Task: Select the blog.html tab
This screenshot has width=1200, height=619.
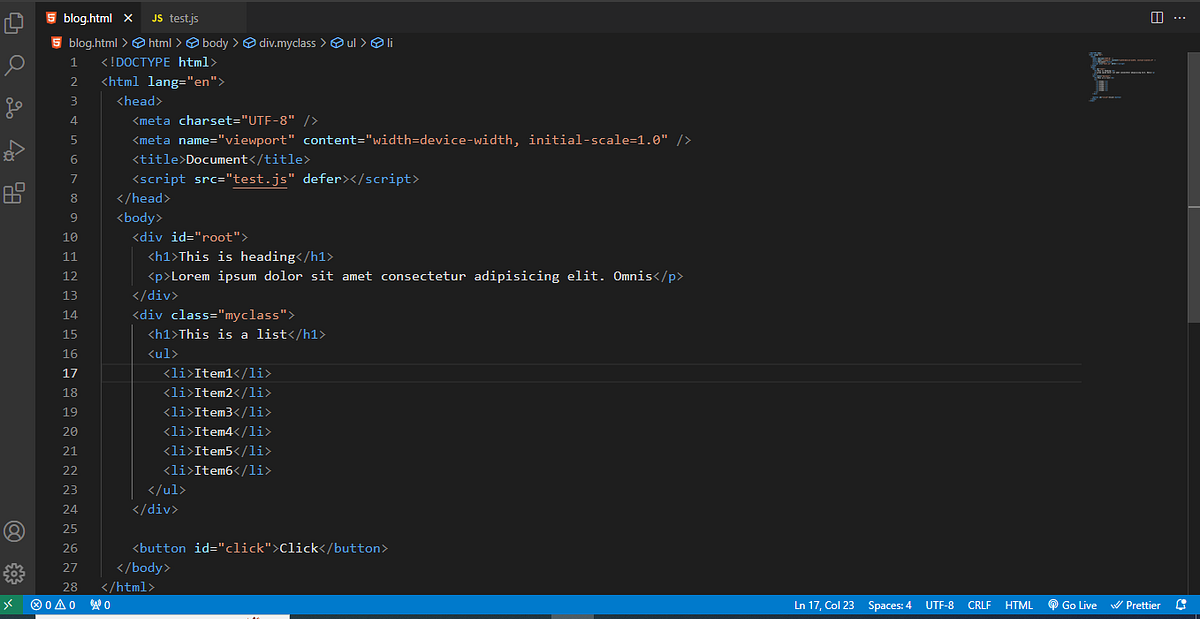Action: (85, 17)
